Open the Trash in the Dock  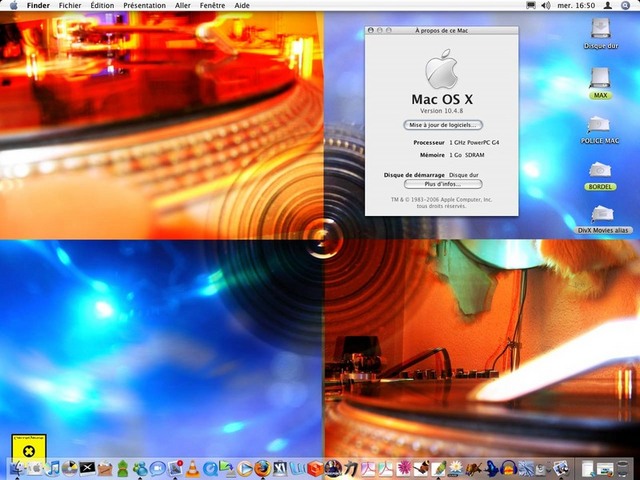[623, 468]
